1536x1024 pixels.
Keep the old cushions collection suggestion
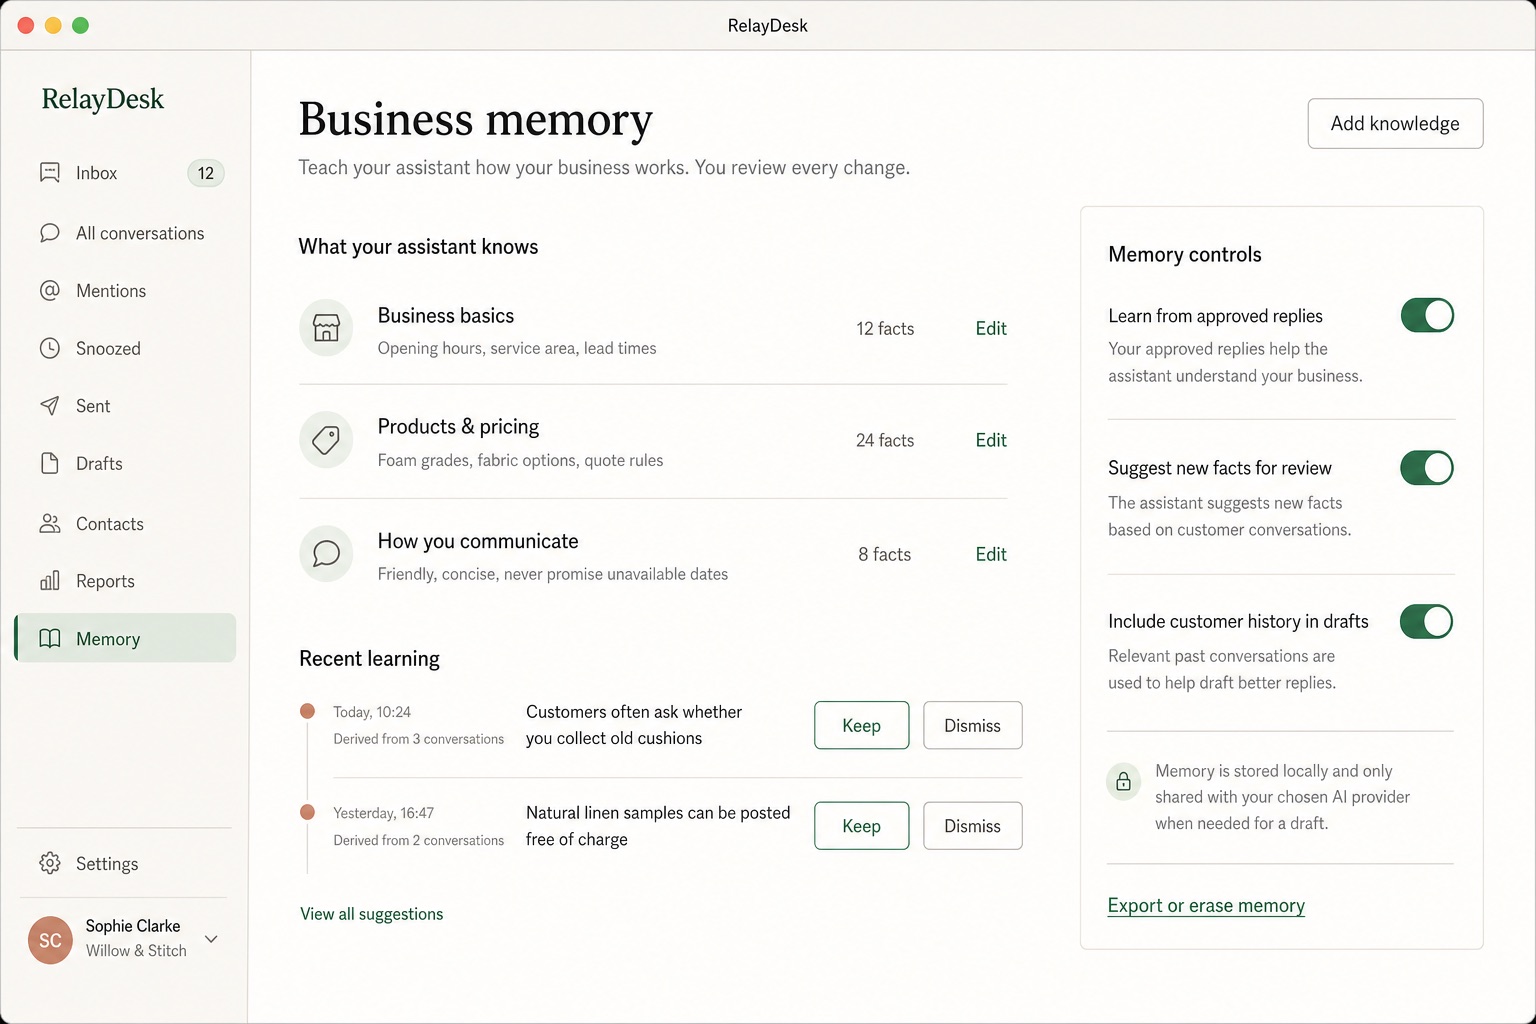[x=861, y=725]
